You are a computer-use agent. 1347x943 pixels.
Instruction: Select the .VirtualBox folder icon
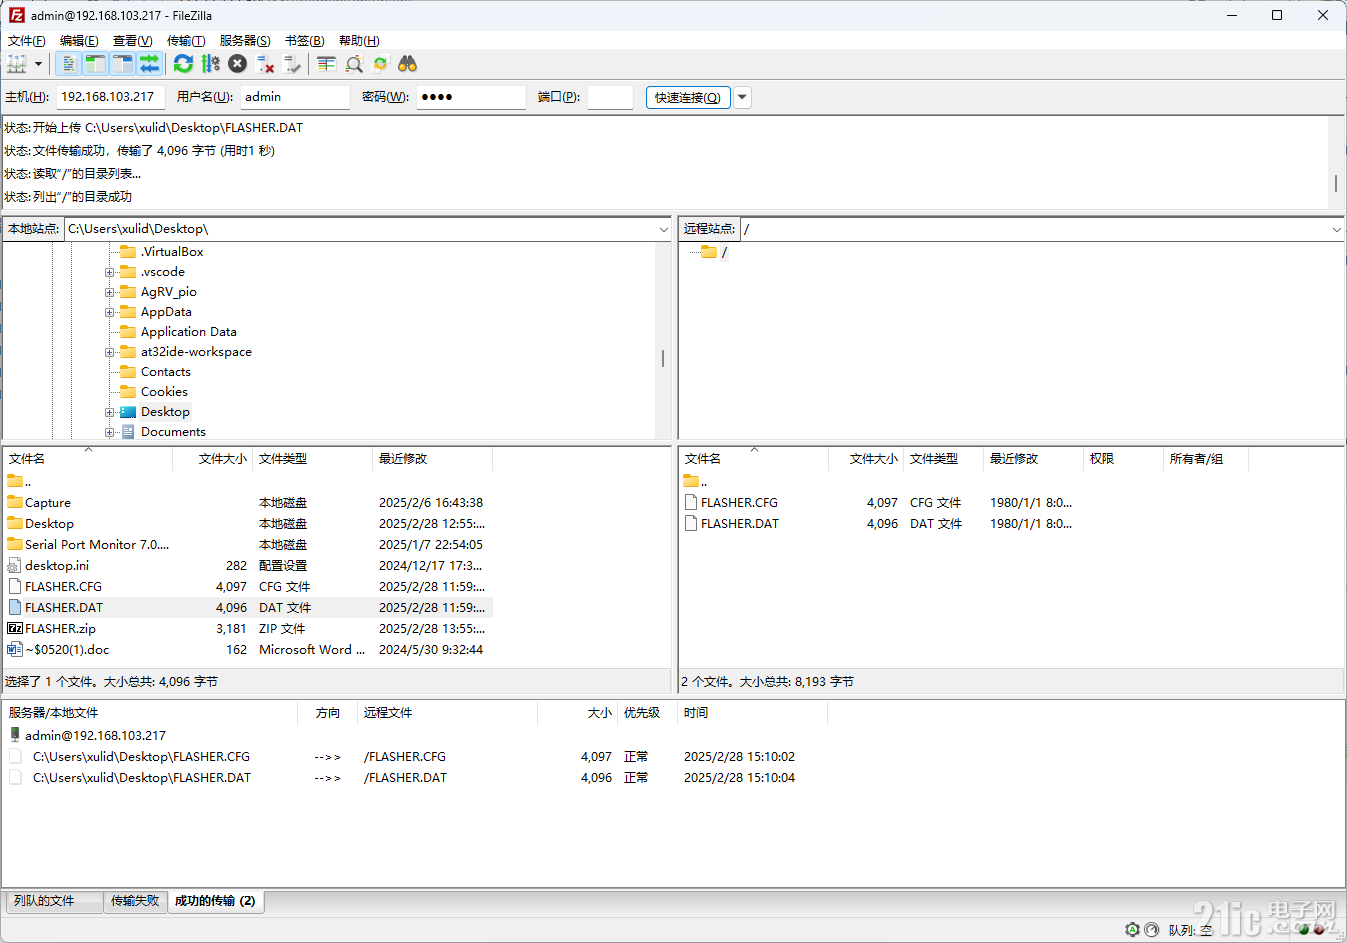click(x=128, y=252)
